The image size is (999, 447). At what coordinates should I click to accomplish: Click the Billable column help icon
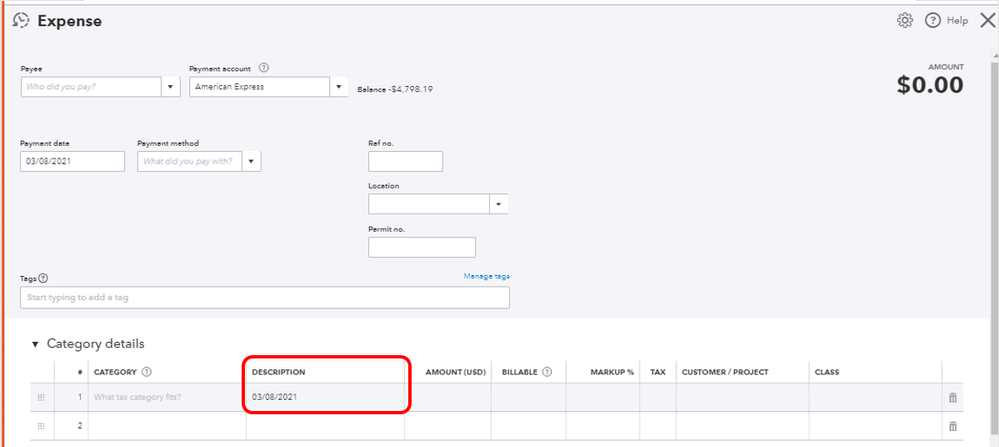pos(547,372)
